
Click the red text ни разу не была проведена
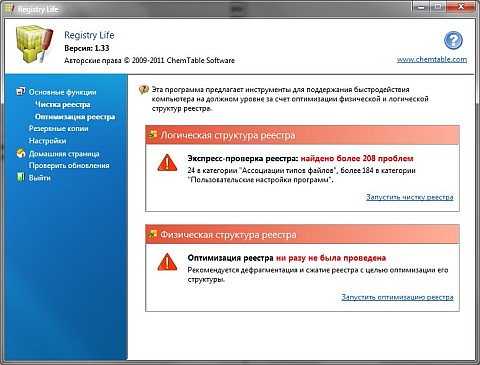coord(331,258)
